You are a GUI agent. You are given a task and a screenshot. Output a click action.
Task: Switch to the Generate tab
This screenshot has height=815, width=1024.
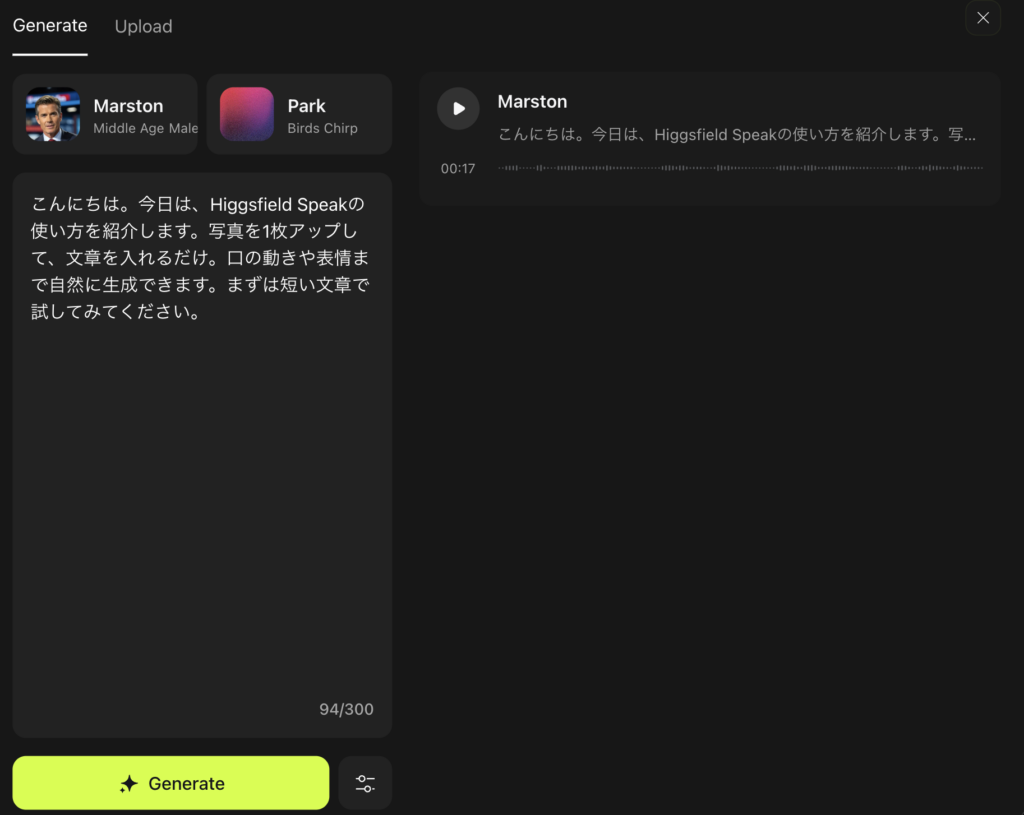pos(50,26)
